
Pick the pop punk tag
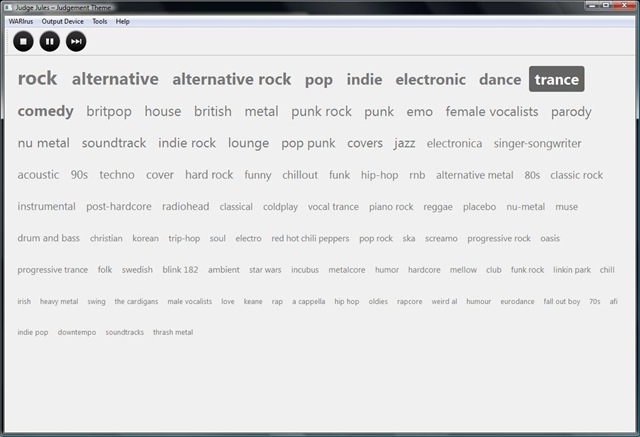click(308, 143)
